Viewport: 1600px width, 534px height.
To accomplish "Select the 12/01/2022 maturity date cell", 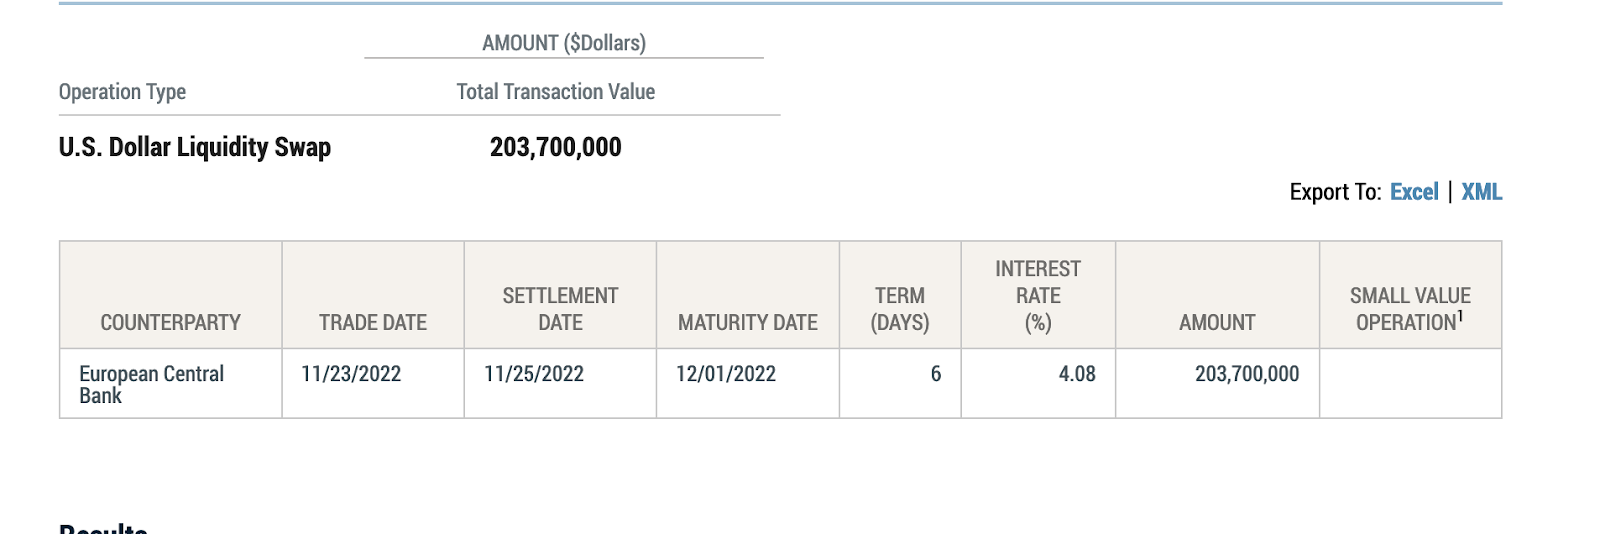I will [726, 374].
